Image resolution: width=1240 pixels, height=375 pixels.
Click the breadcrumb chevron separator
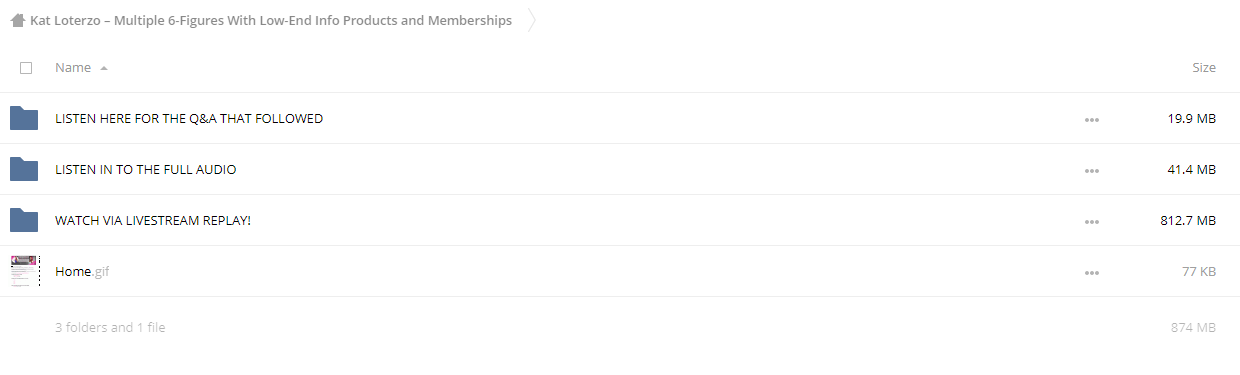pyautogui.click(x=532, y=20)
